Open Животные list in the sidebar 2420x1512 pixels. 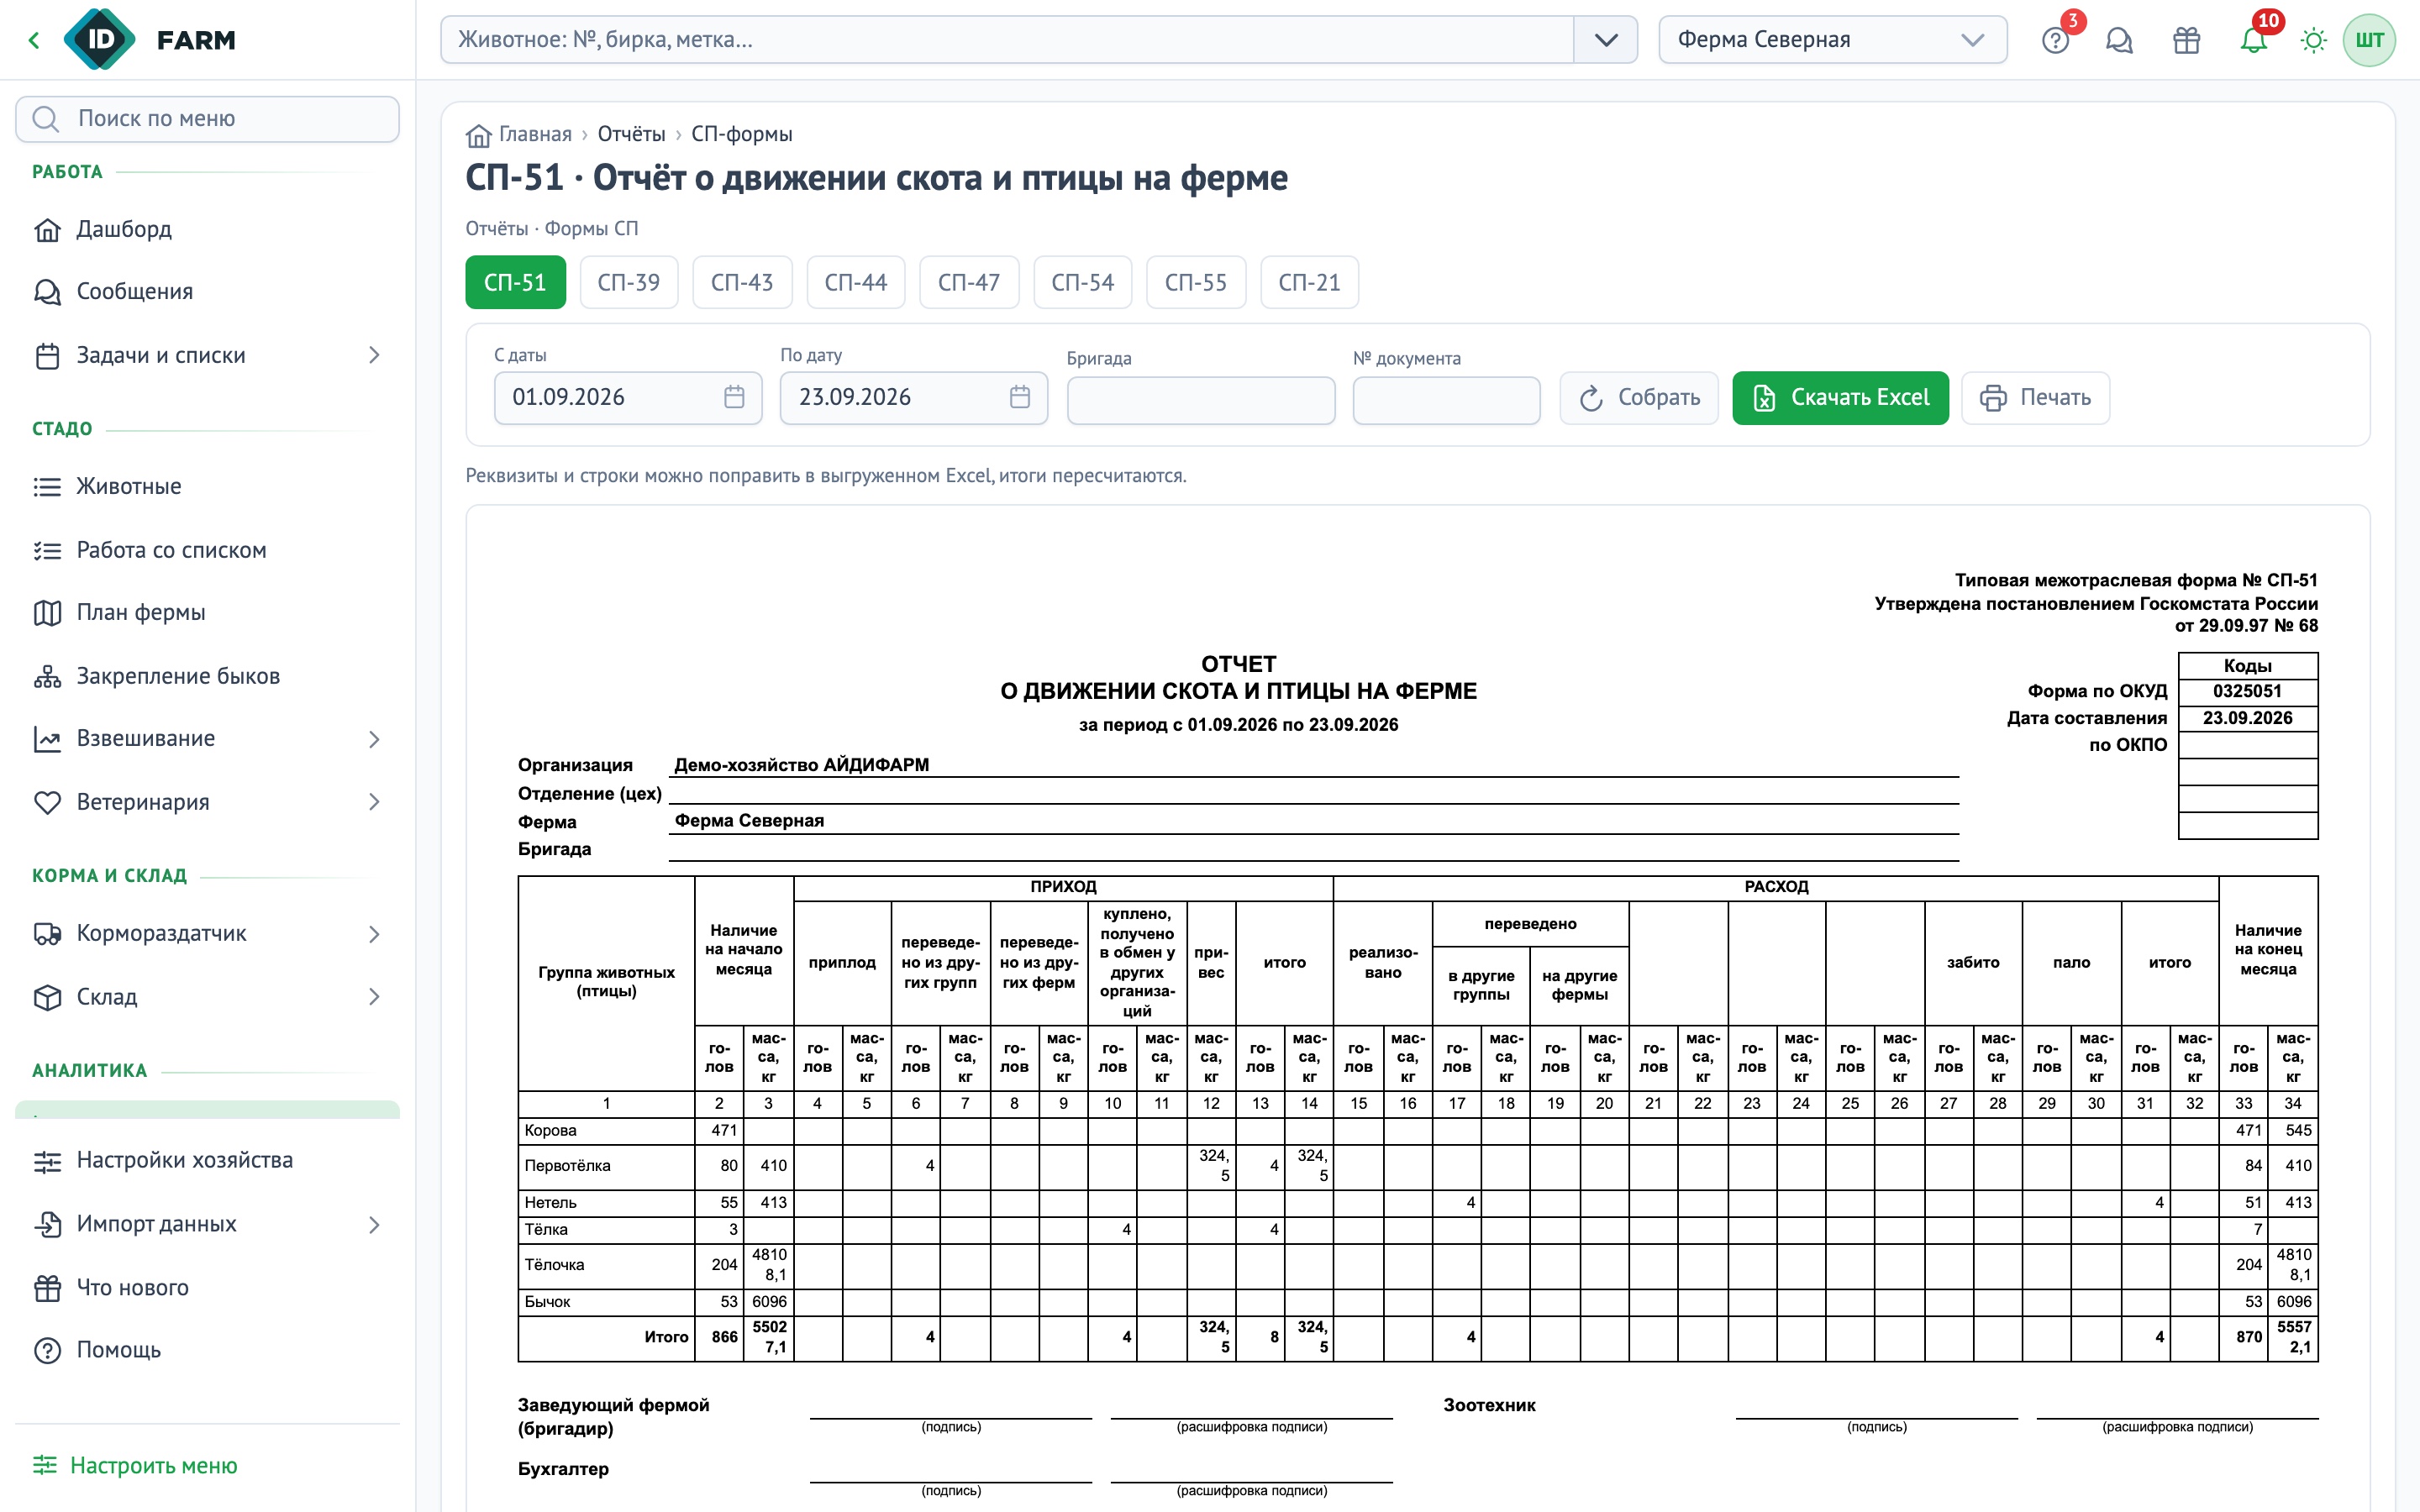[207, 486]
